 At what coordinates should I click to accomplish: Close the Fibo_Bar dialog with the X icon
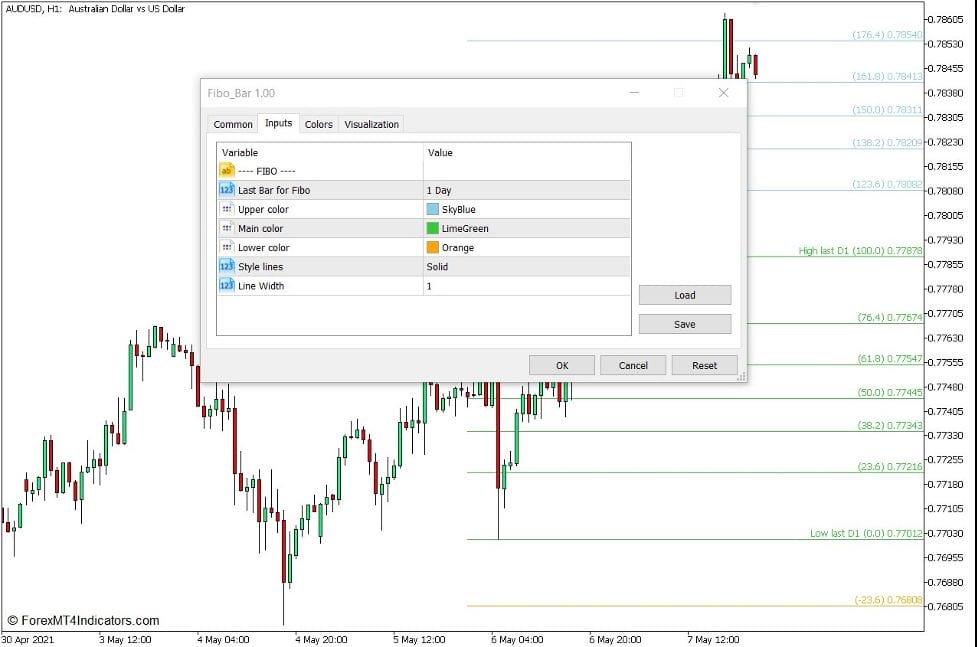pos(724,93)
